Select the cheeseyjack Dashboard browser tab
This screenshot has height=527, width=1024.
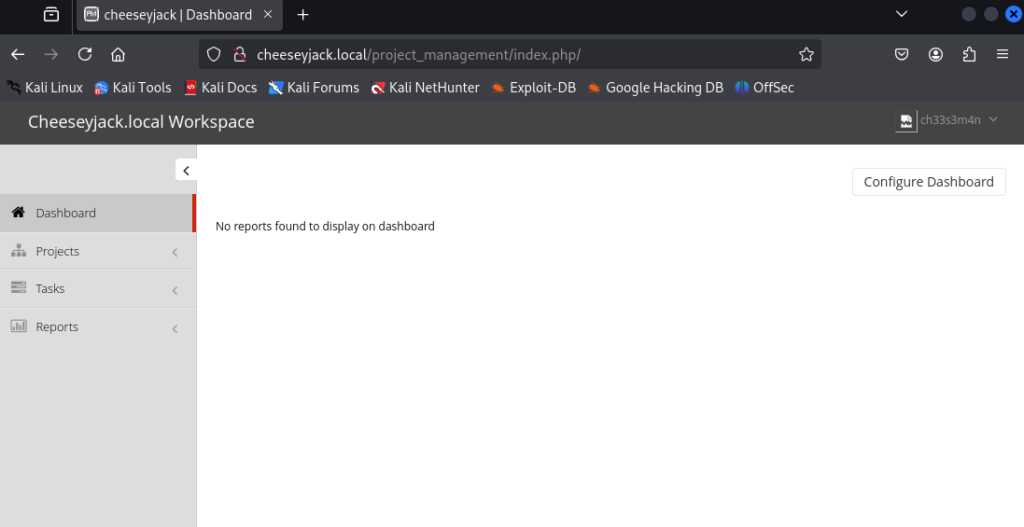coord(179,15)
